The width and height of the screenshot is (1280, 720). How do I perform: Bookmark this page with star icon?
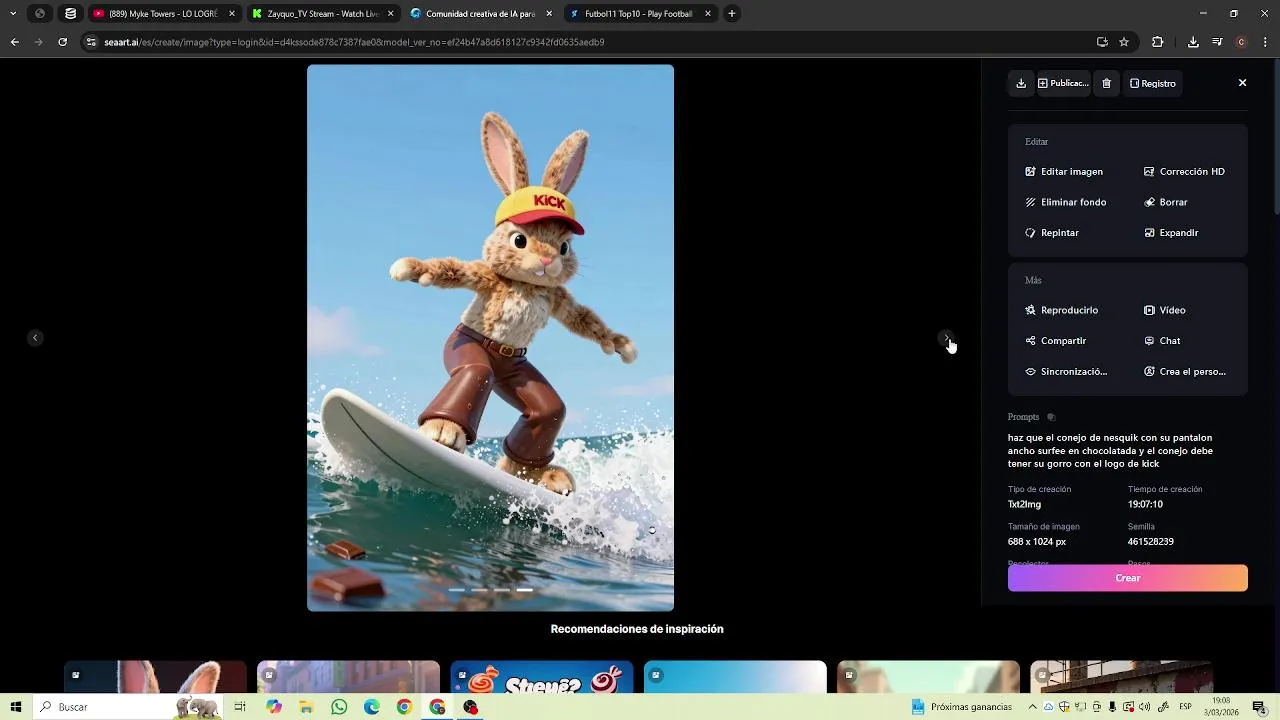point(1124,42)
